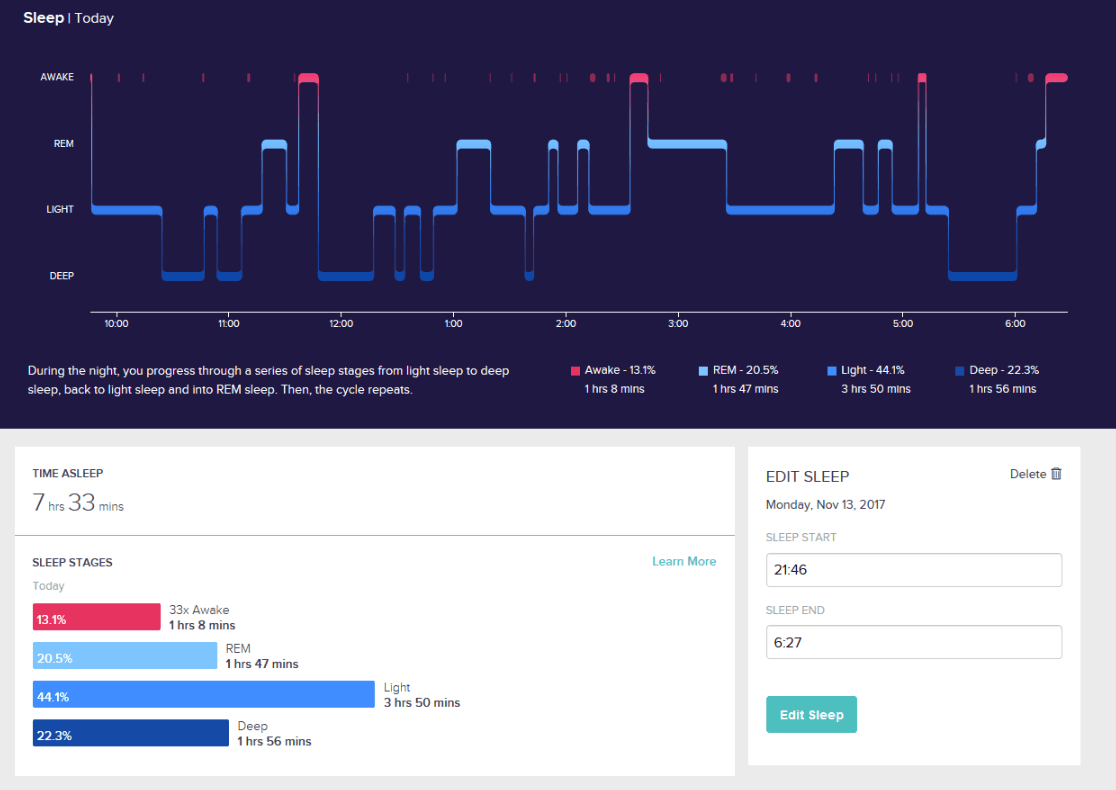This screenshot has height=790, width=1116.
Task: Click the red Awake legend square
Action: 575,371
